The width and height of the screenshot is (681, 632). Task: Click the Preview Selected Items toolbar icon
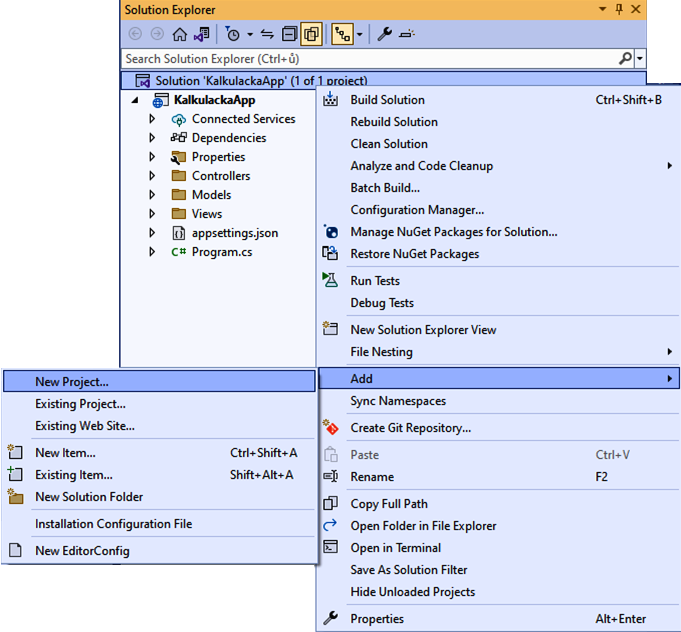[x=407, y=34]
